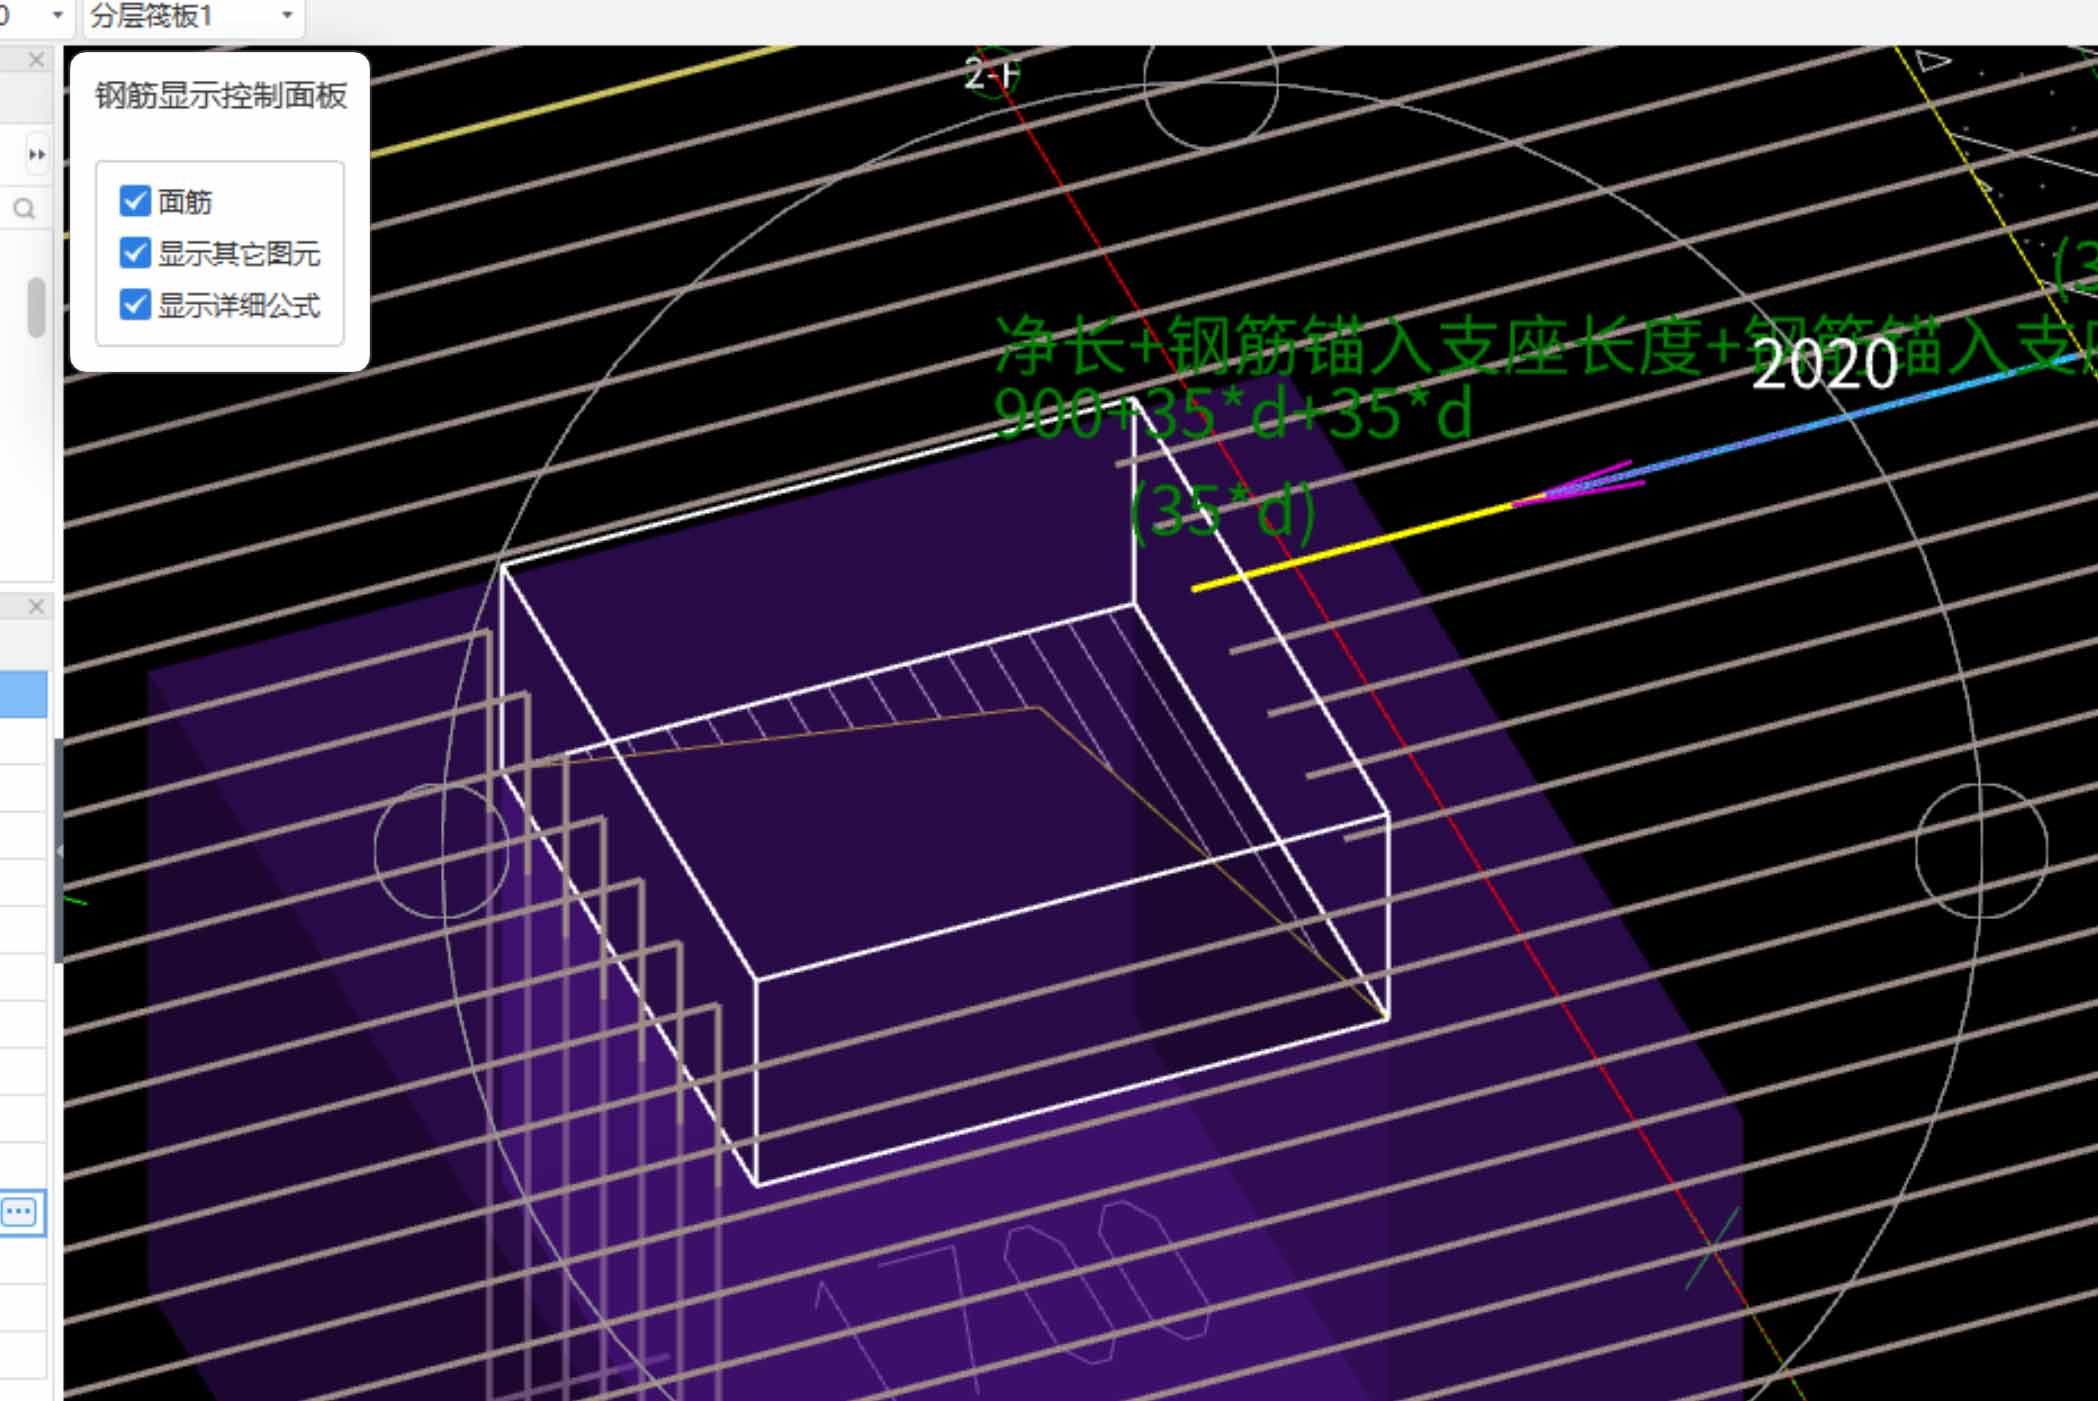Select the highlighted blue row in left panel
Screen dimensions: 2098x1401
[23, 694]
